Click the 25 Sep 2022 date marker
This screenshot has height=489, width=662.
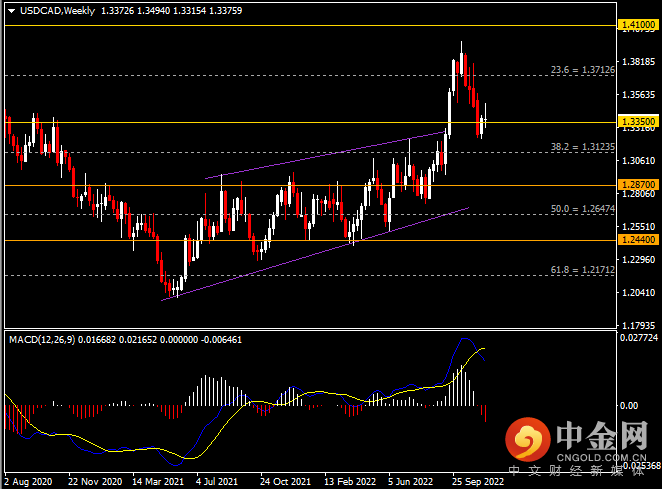pos(478,479)
